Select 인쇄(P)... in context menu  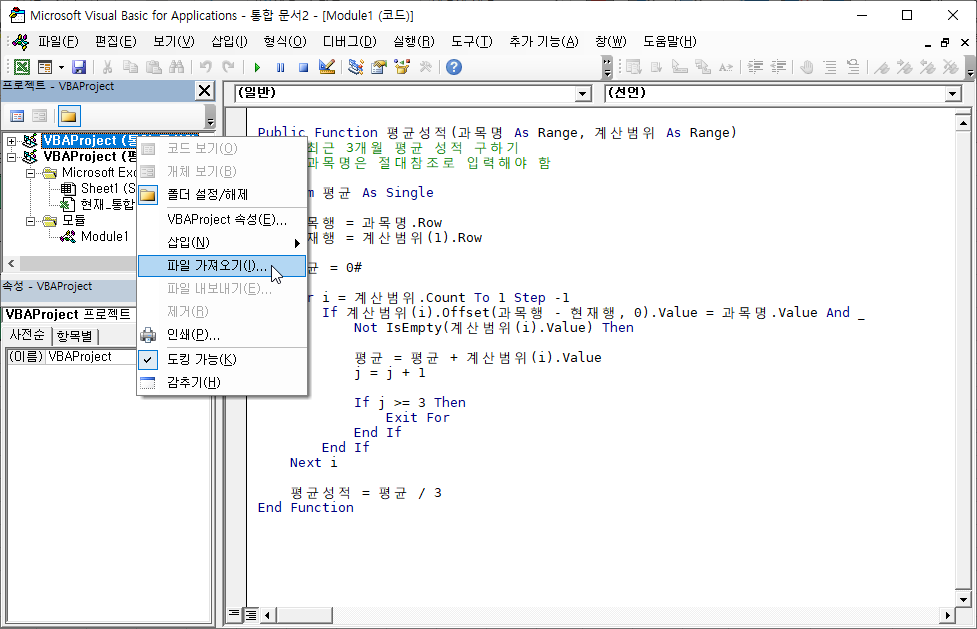[222, 335]
